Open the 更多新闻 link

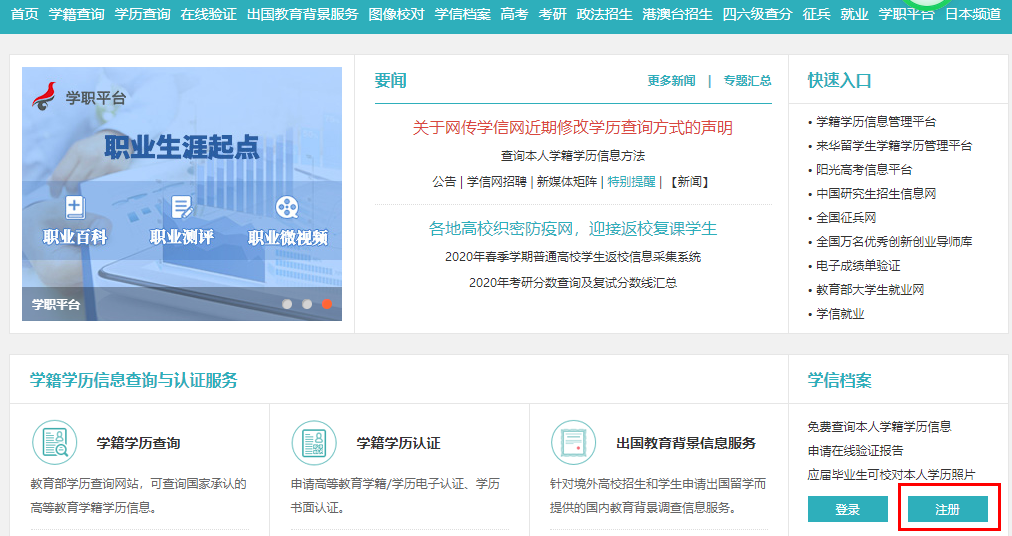(x=671, y=81)
